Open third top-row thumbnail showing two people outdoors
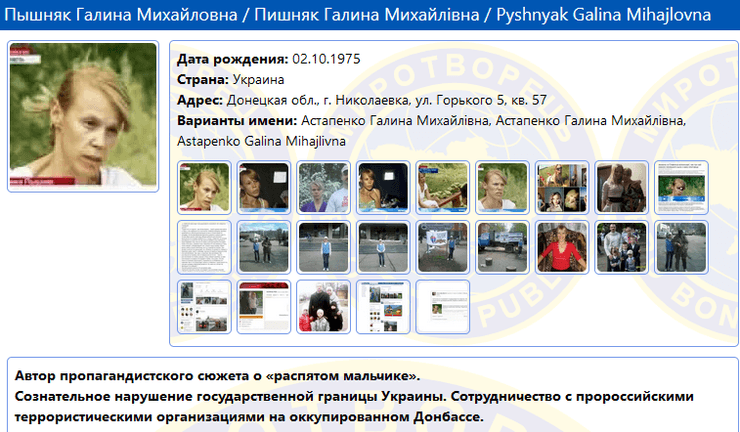Image resolution: width=740 pixels, height=432 pixels. (323, 188)
